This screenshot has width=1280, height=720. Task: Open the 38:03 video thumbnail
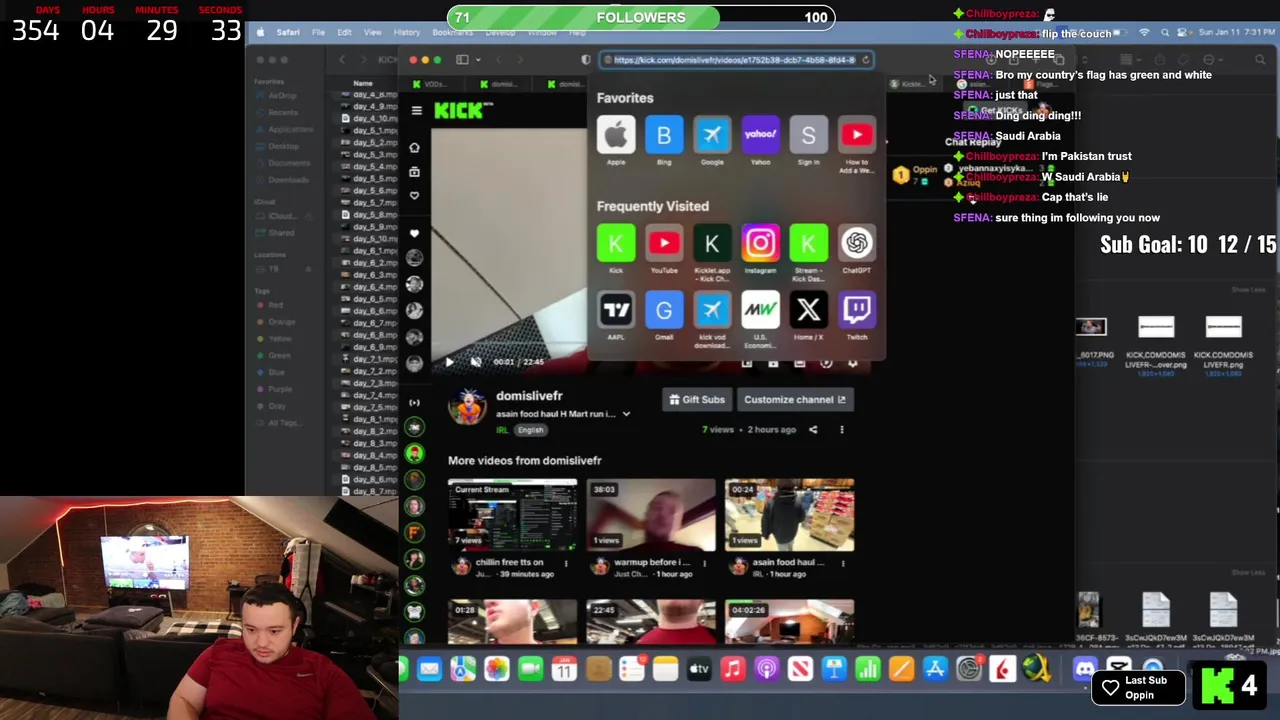click(x=651, y=515)
